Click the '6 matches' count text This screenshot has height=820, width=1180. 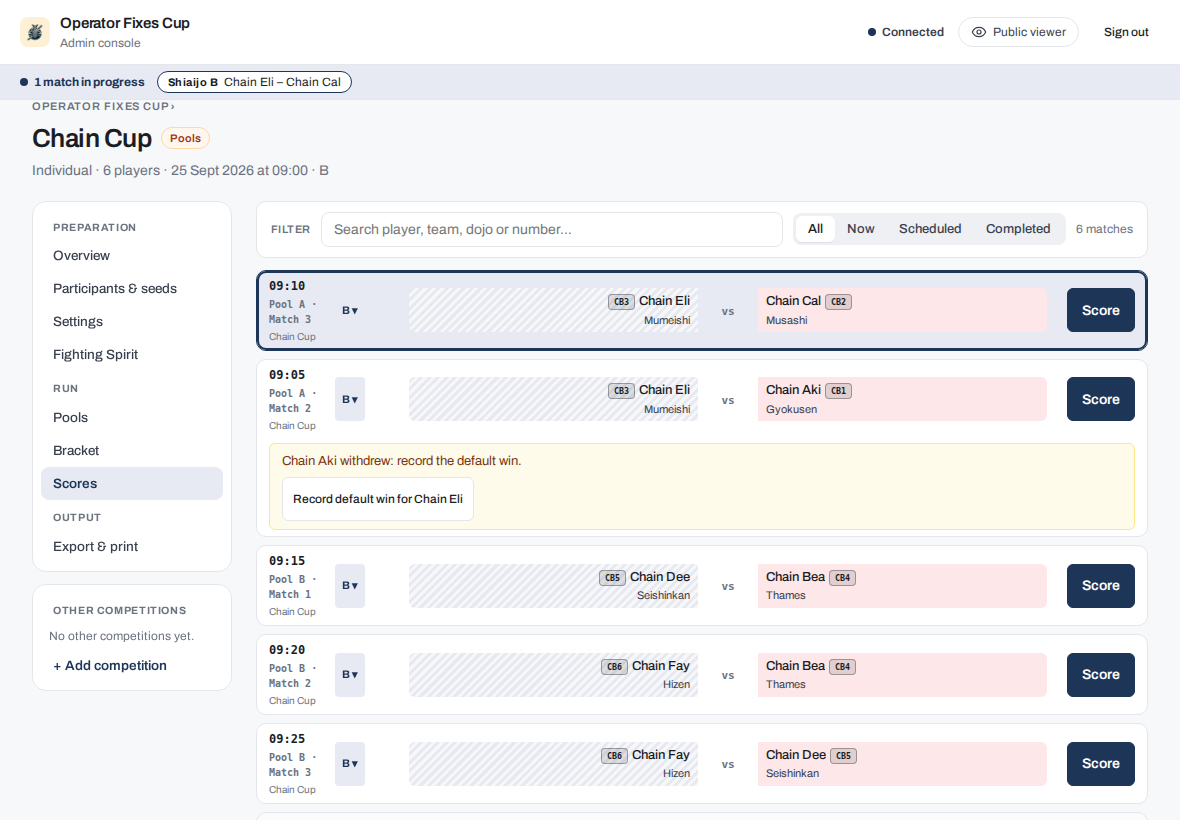click(x=1104, y=229)
